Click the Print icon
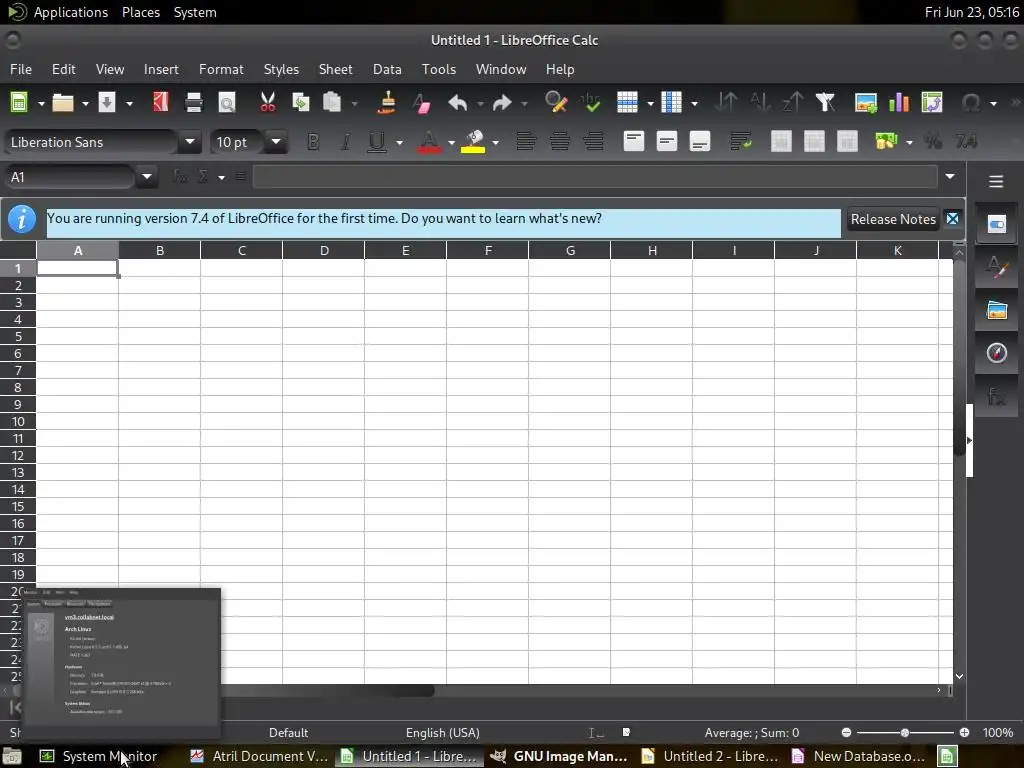1024x768 pixels. coord(194,103)
